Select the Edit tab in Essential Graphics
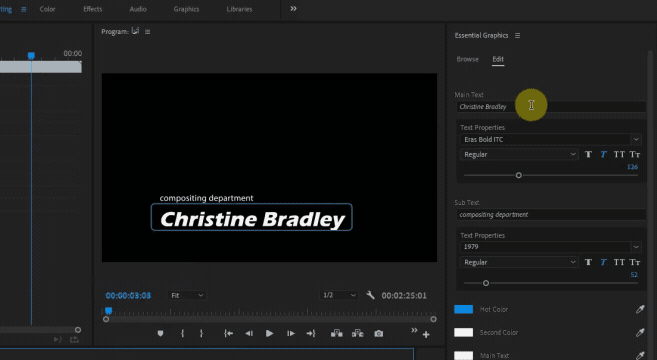 (x=498, y=59)
